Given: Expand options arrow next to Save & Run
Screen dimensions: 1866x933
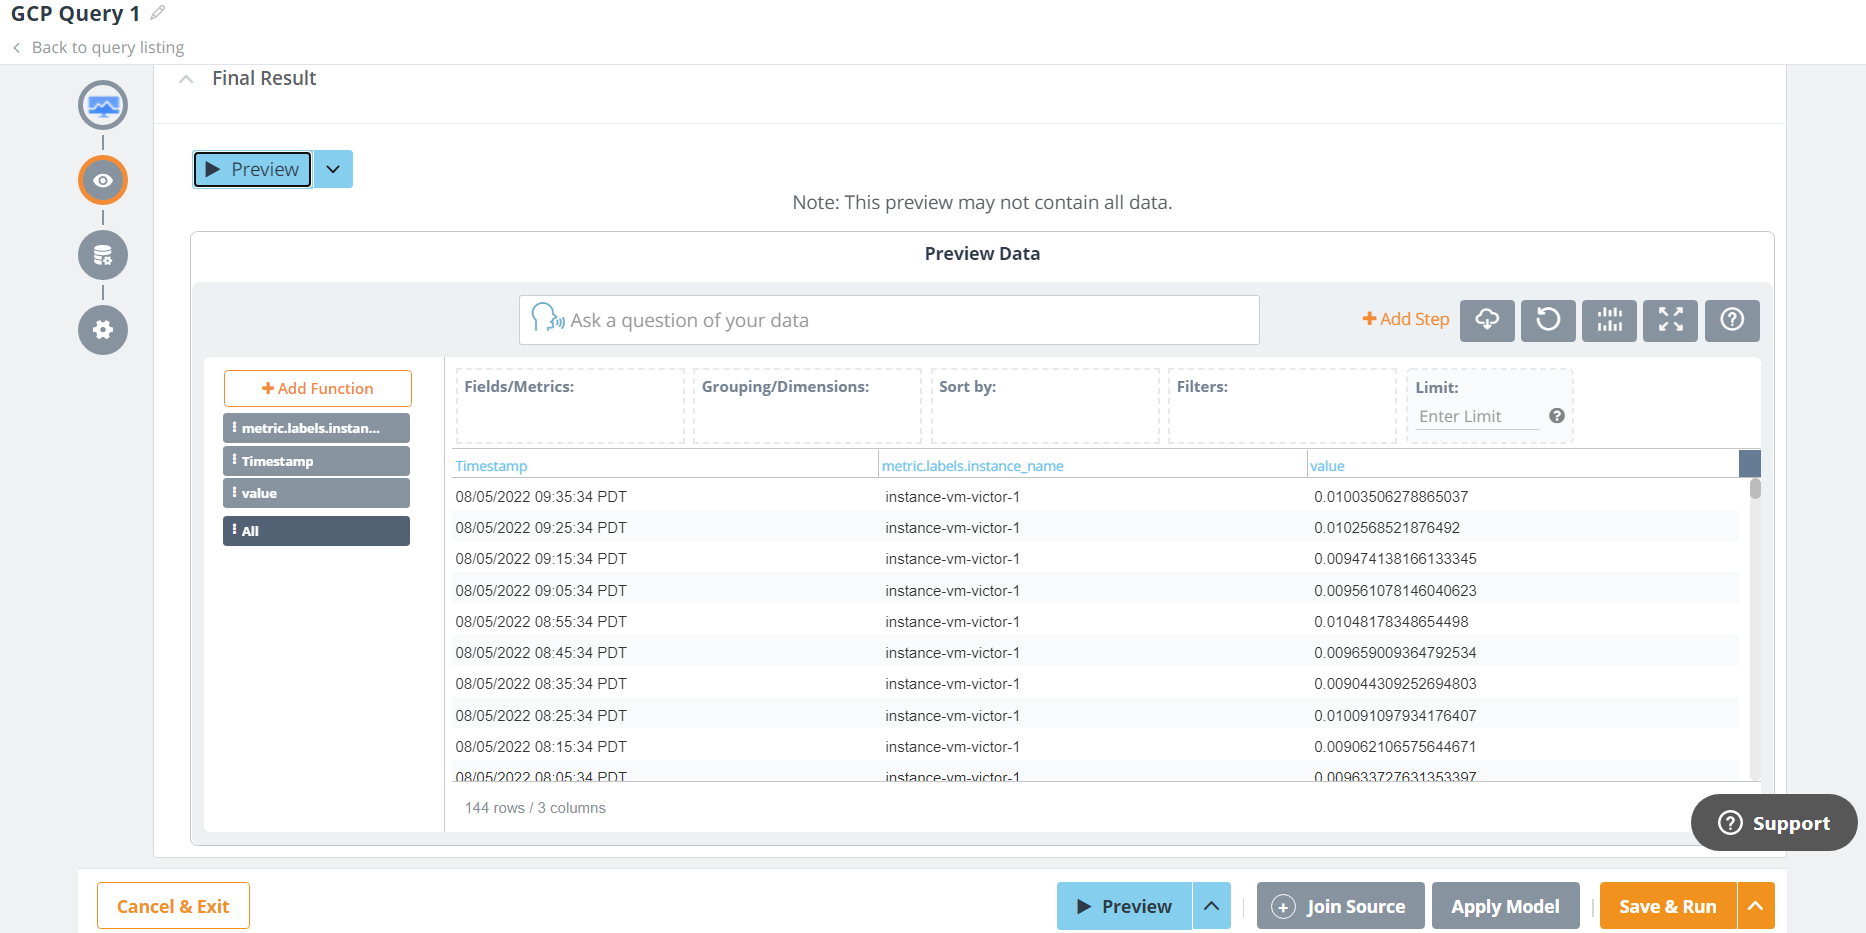Looking at the screenshot, I should point(1755,906).
